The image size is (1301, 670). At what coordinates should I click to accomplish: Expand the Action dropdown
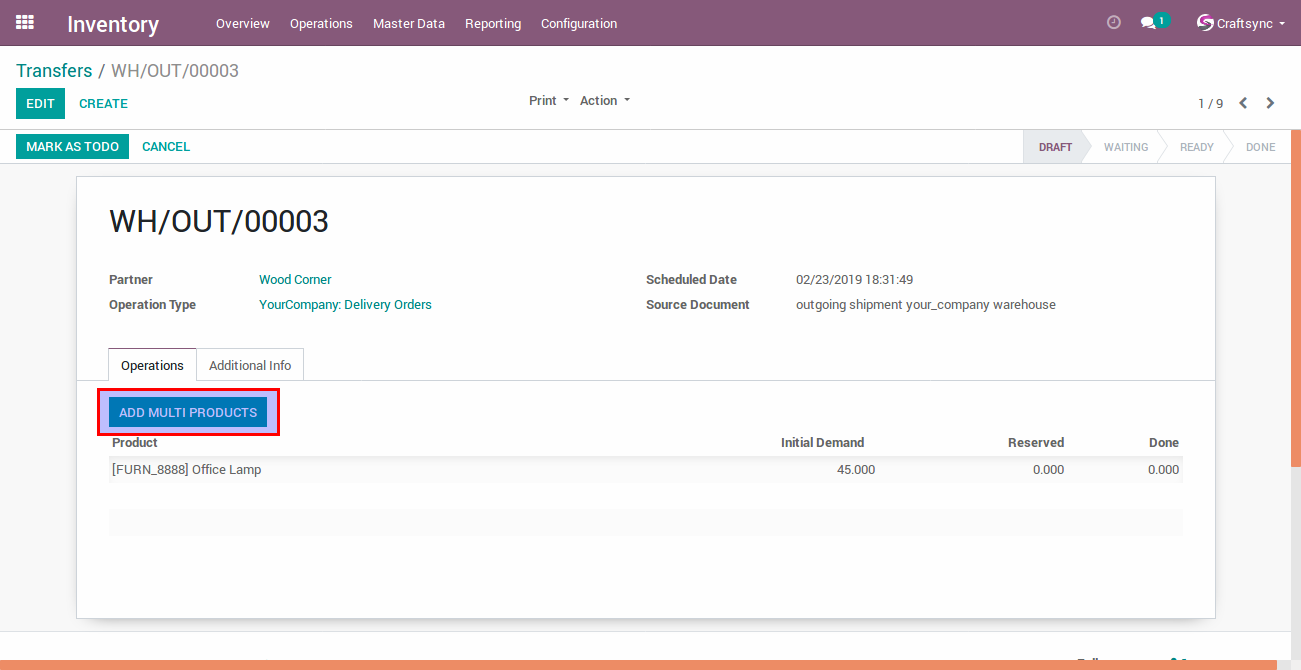604,101
